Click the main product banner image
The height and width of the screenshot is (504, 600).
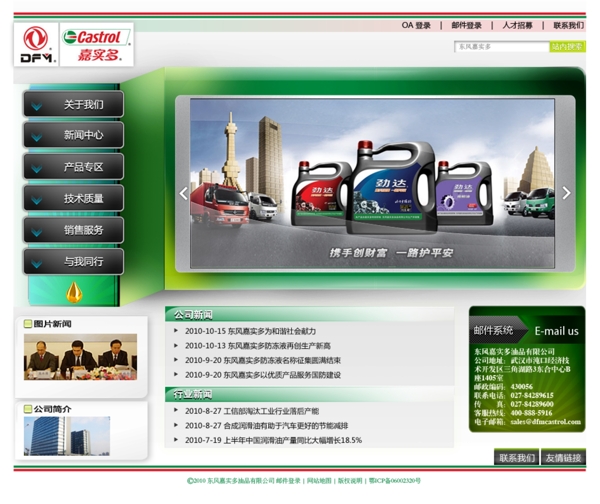[x=372, y=184]
